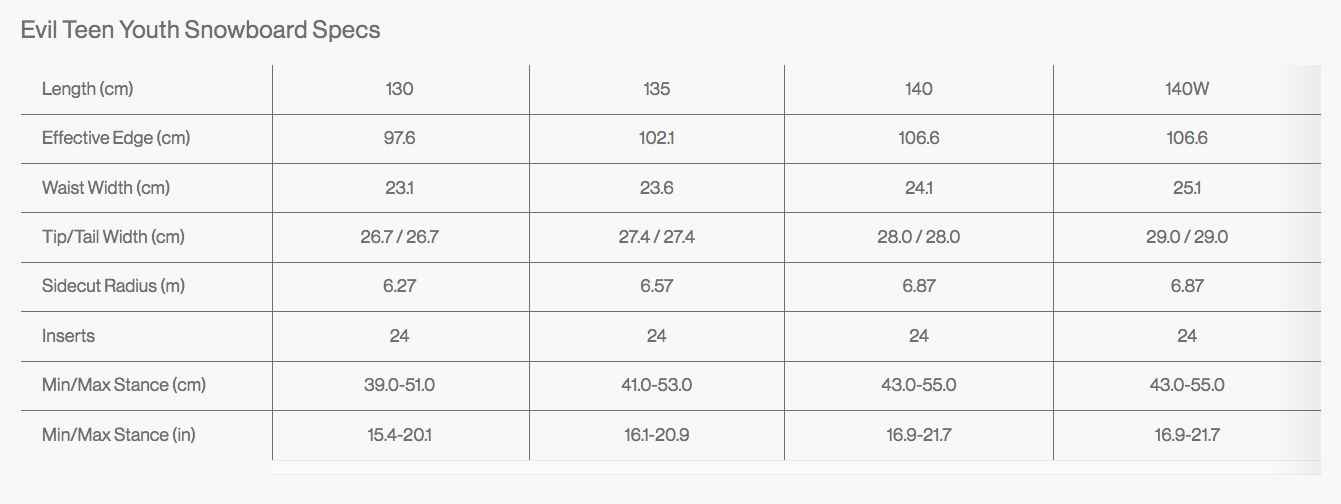The width and height of the screenshot is (1341, 504).
Task: Click the 'Min/Max Stance (in)' row label
Action: 118,435
